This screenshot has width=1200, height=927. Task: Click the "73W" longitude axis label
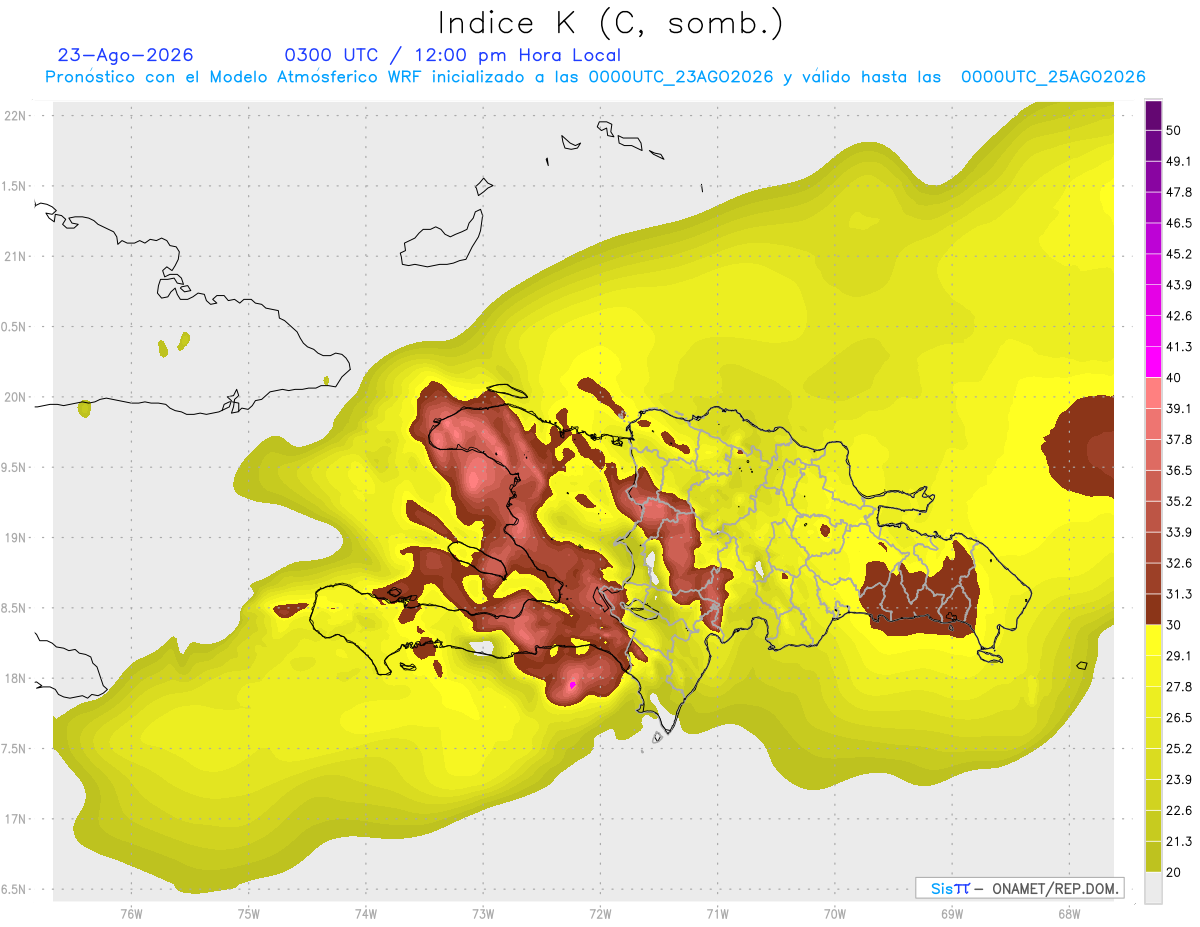pyautogui.click(x=483, y=913)
